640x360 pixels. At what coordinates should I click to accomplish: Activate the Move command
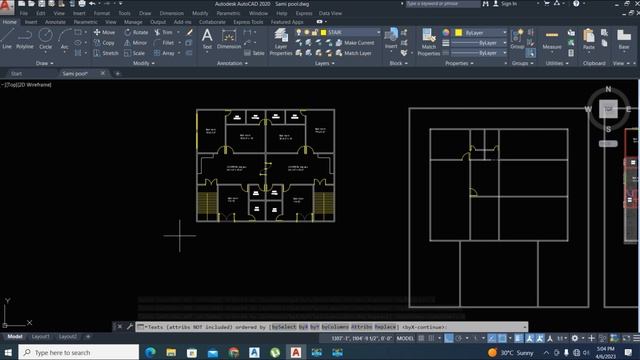[x=104, y=32]
